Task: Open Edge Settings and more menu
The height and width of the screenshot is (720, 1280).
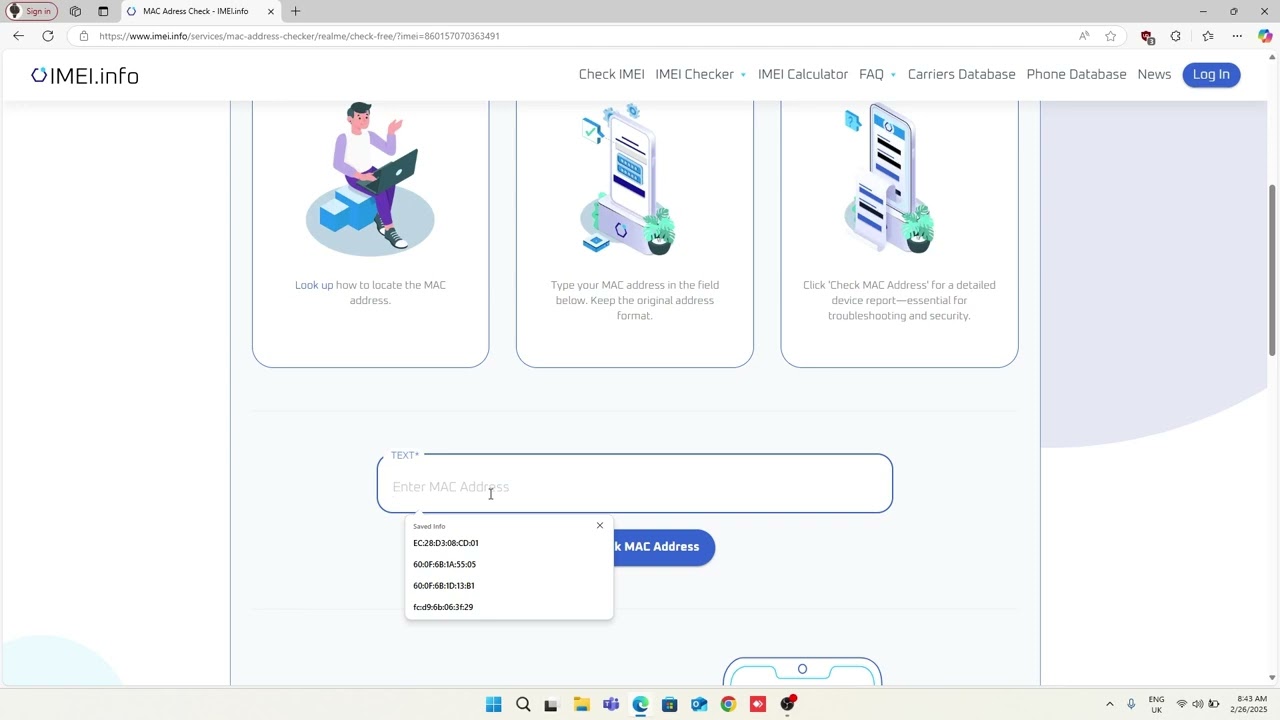Action: 1237,36
